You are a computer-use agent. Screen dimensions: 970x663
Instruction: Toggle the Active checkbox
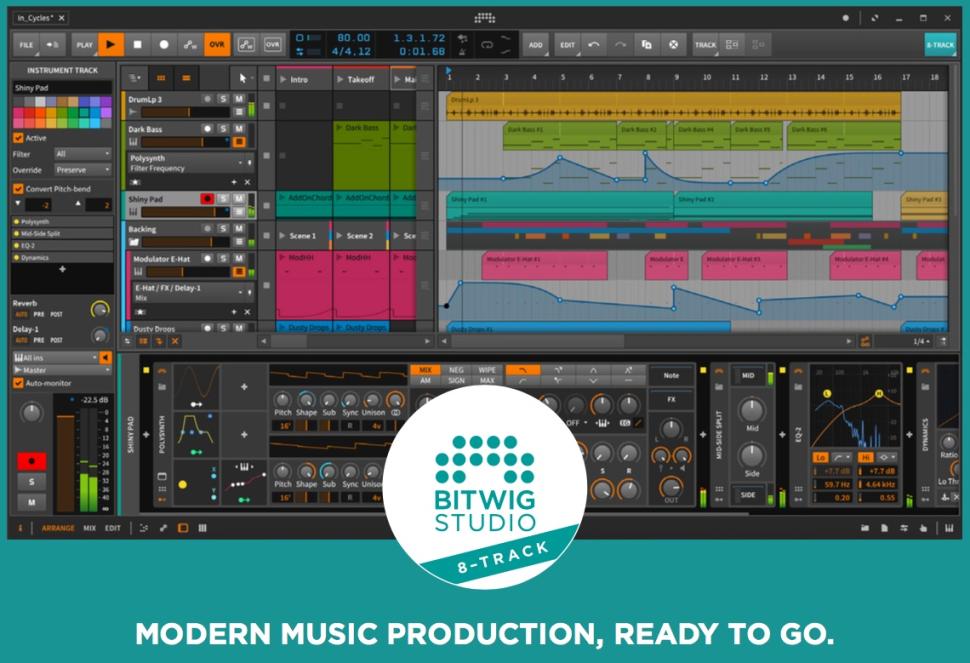coord(18,138)
